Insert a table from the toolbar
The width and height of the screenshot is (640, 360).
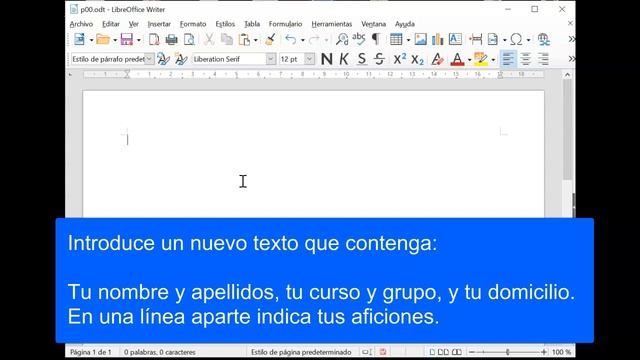tap(396, 40)
